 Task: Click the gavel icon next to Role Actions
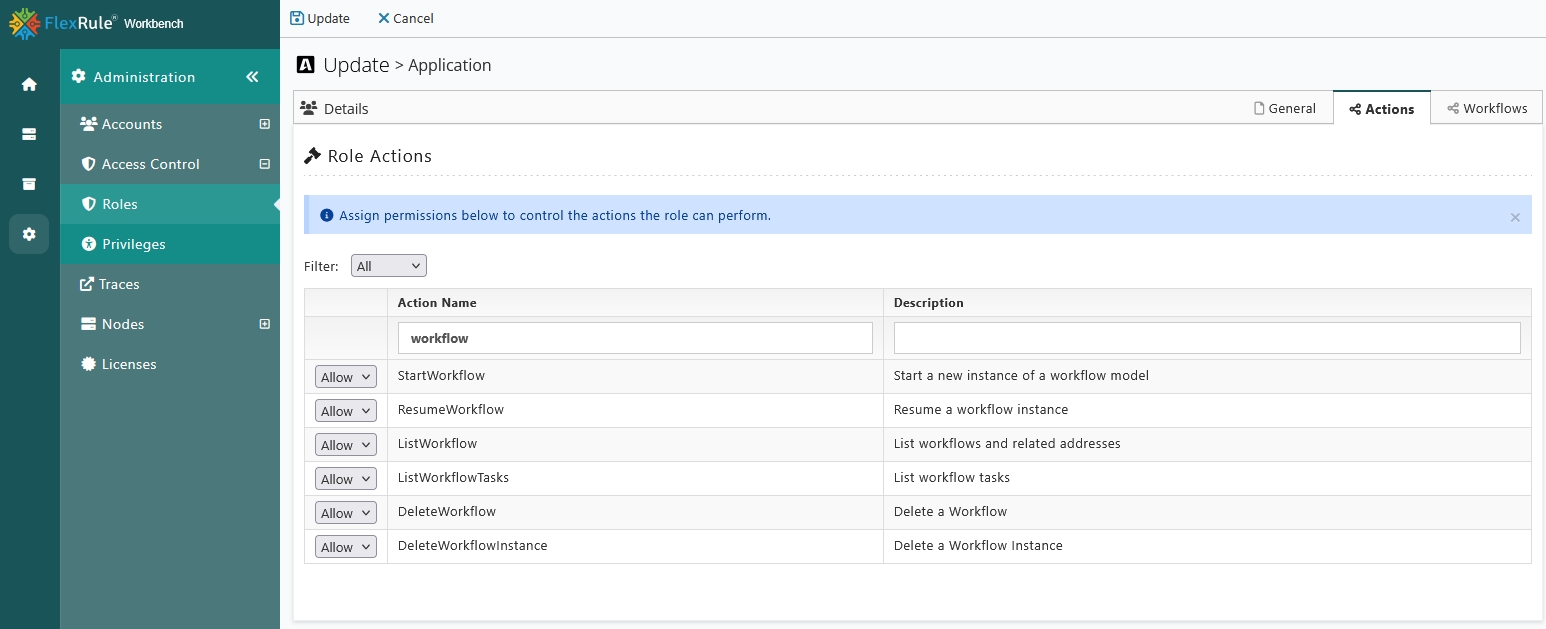[x=313, y=156]
